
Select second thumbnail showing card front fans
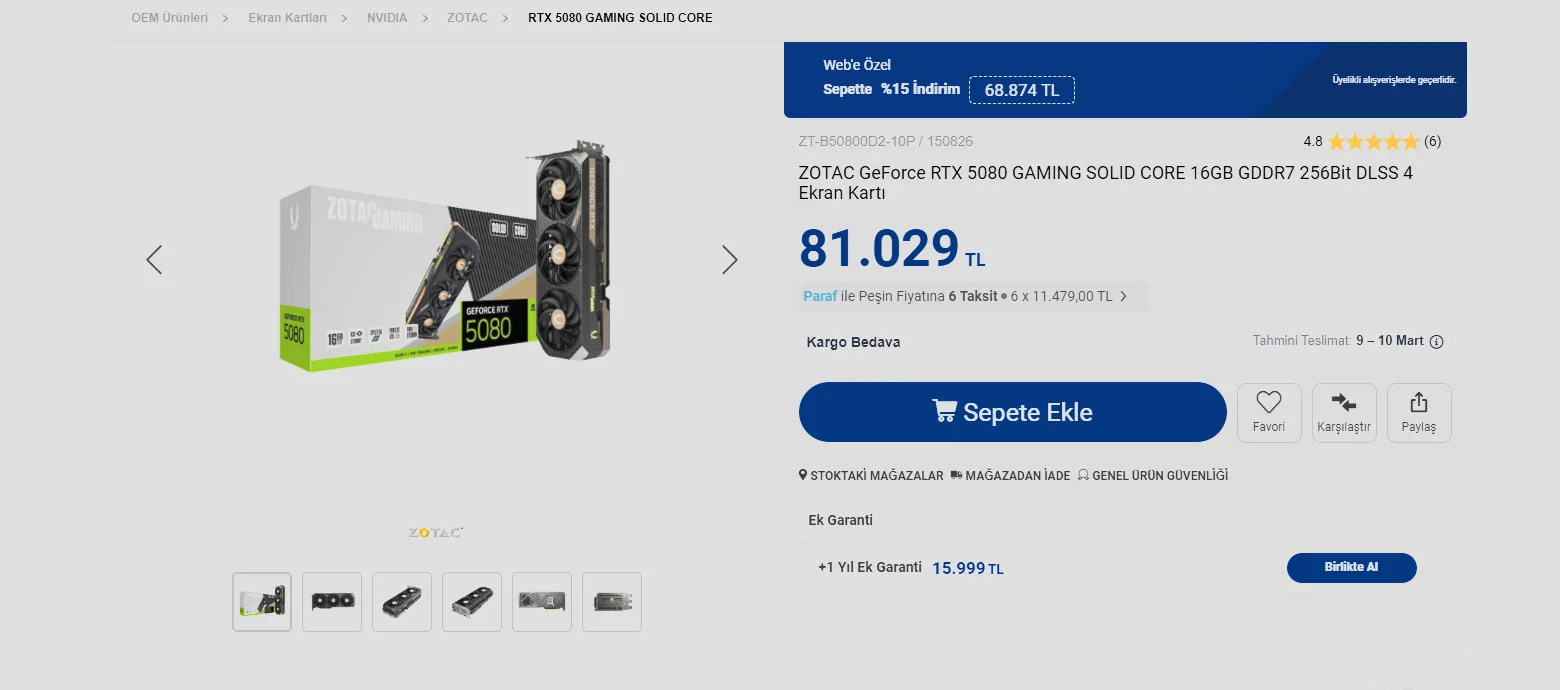332,602
